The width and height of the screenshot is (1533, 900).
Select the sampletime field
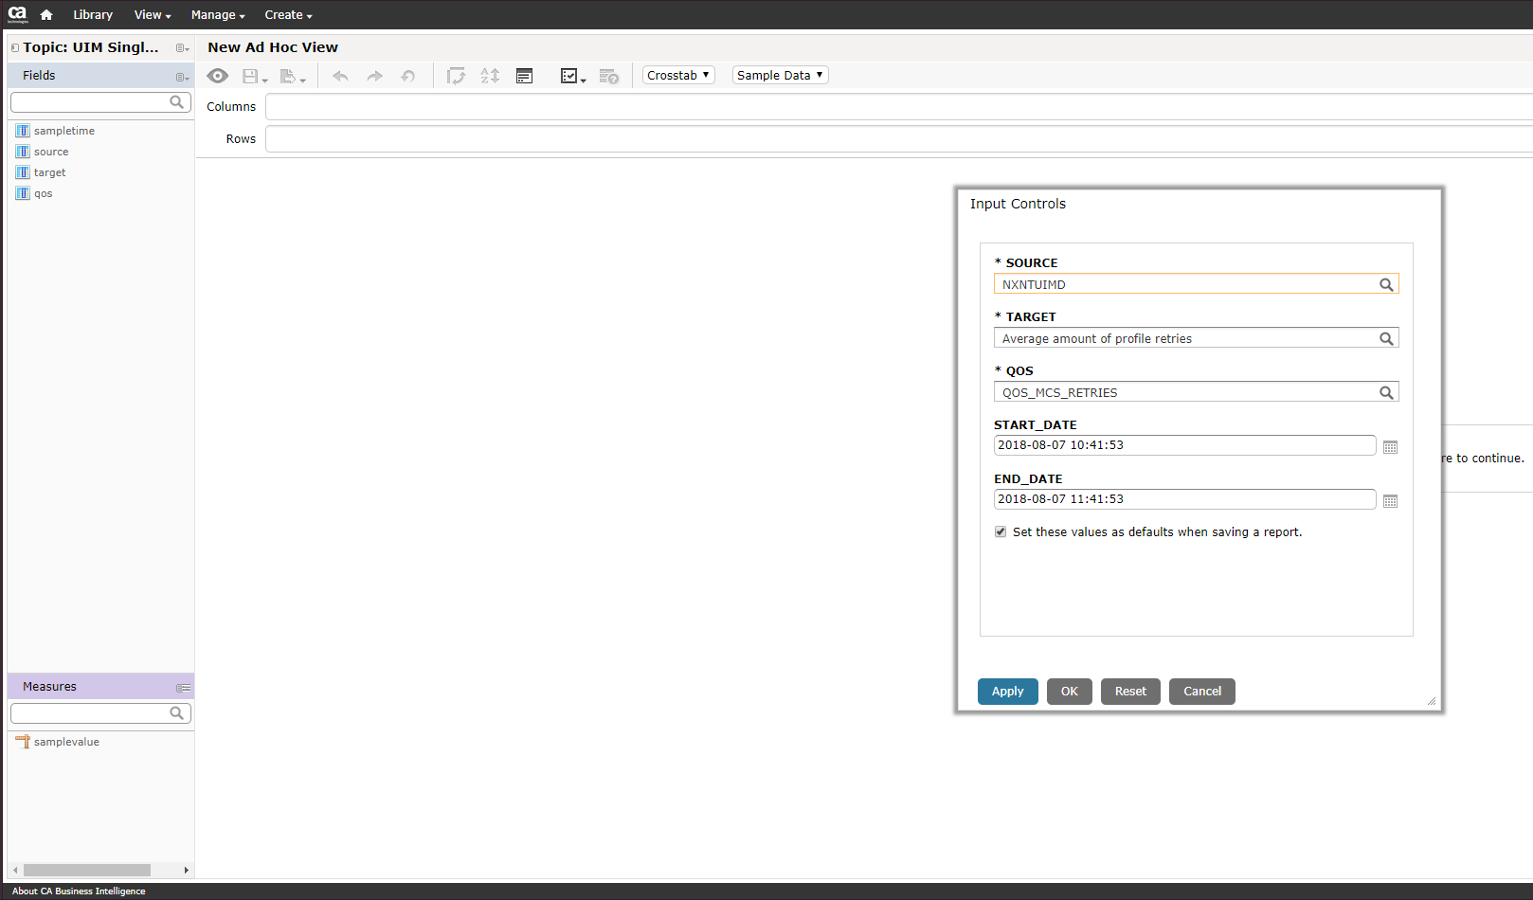coord(64,131)
